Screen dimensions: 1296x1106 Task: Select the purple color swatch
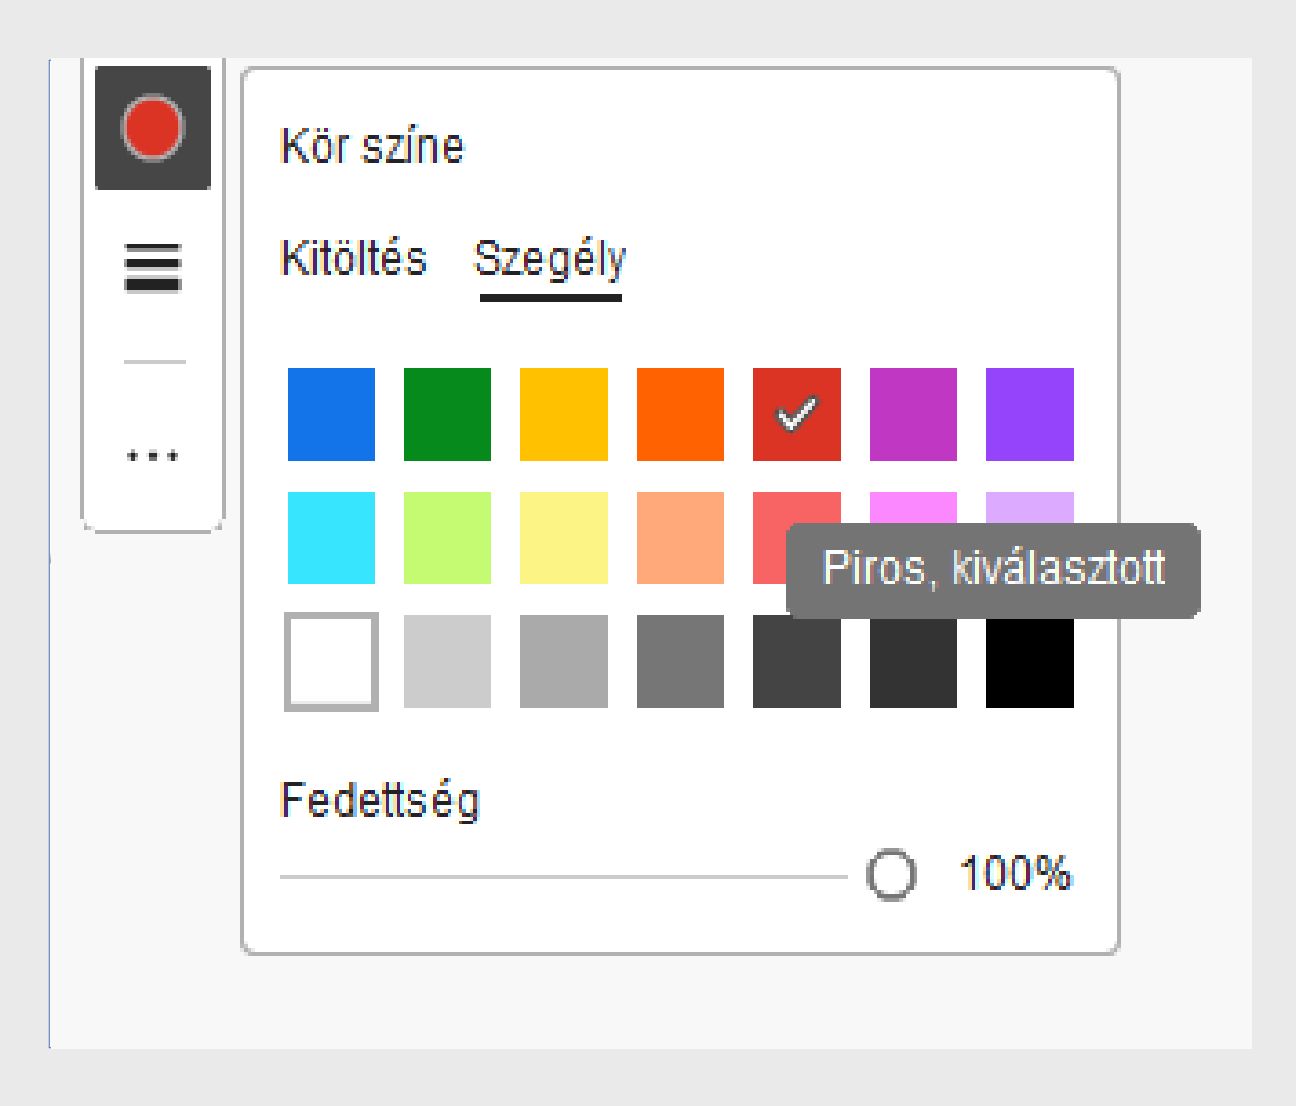click(x=1029, y=414)
